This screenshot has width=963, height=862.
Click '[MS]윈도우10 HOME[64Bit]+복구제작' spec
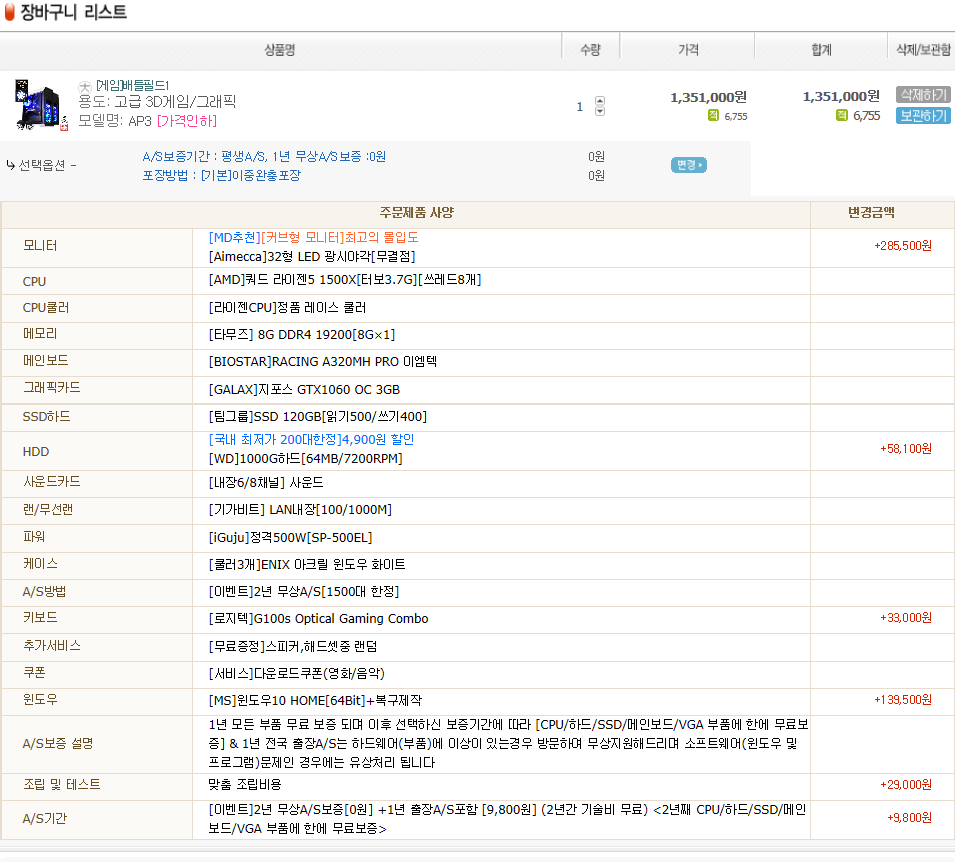tap(316, 701)
